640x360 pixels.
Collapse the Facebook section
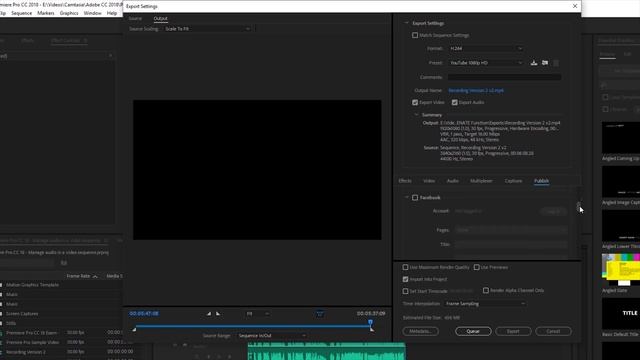(x=407, y=198)
